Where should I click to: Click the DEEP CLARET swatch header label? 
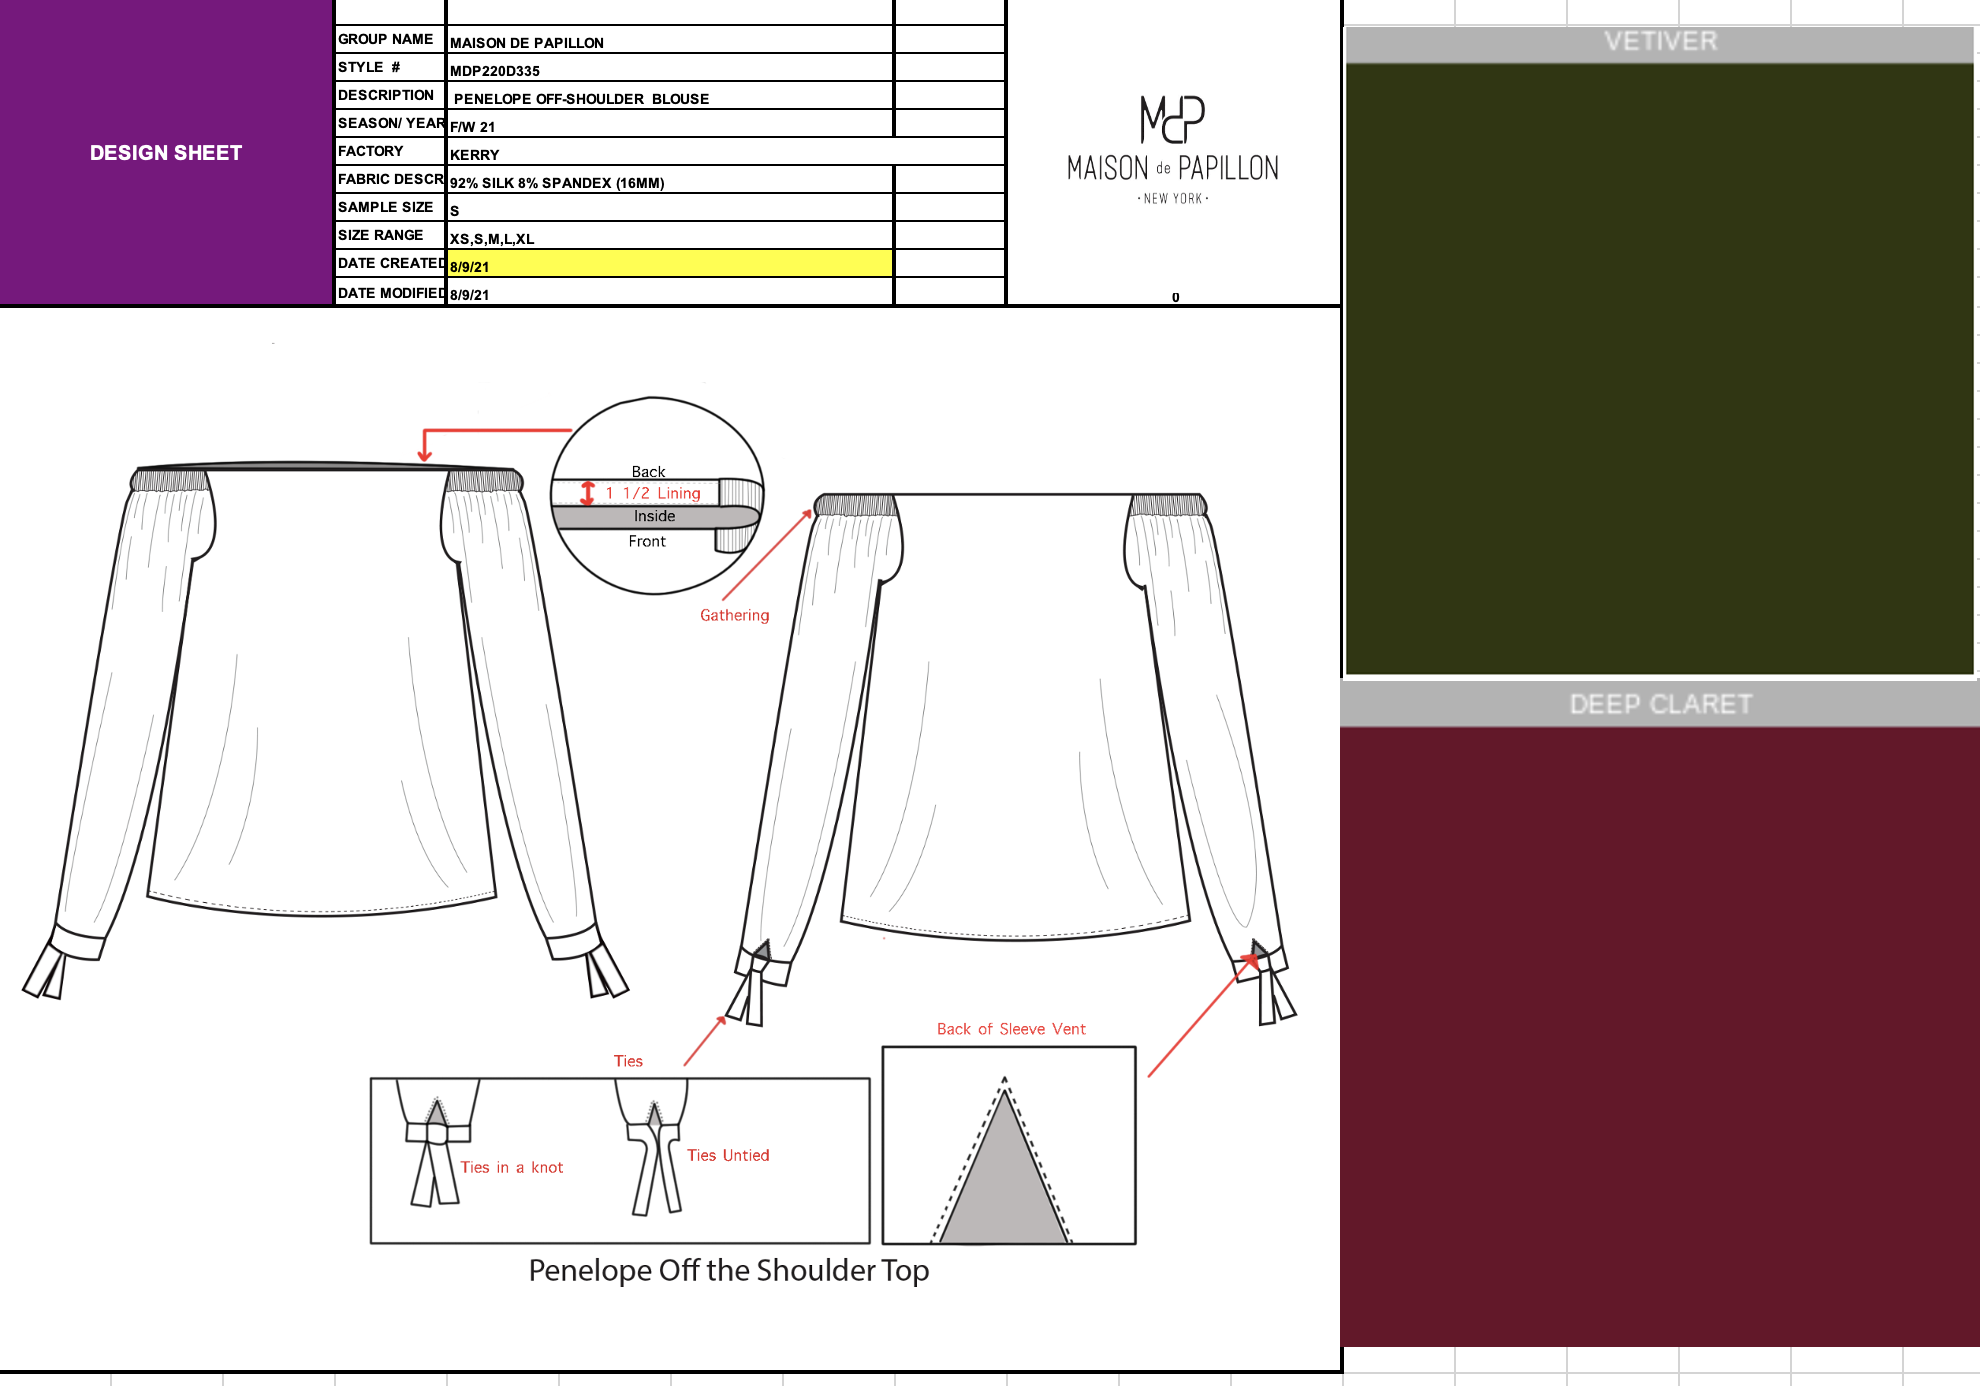(1659, 704)
